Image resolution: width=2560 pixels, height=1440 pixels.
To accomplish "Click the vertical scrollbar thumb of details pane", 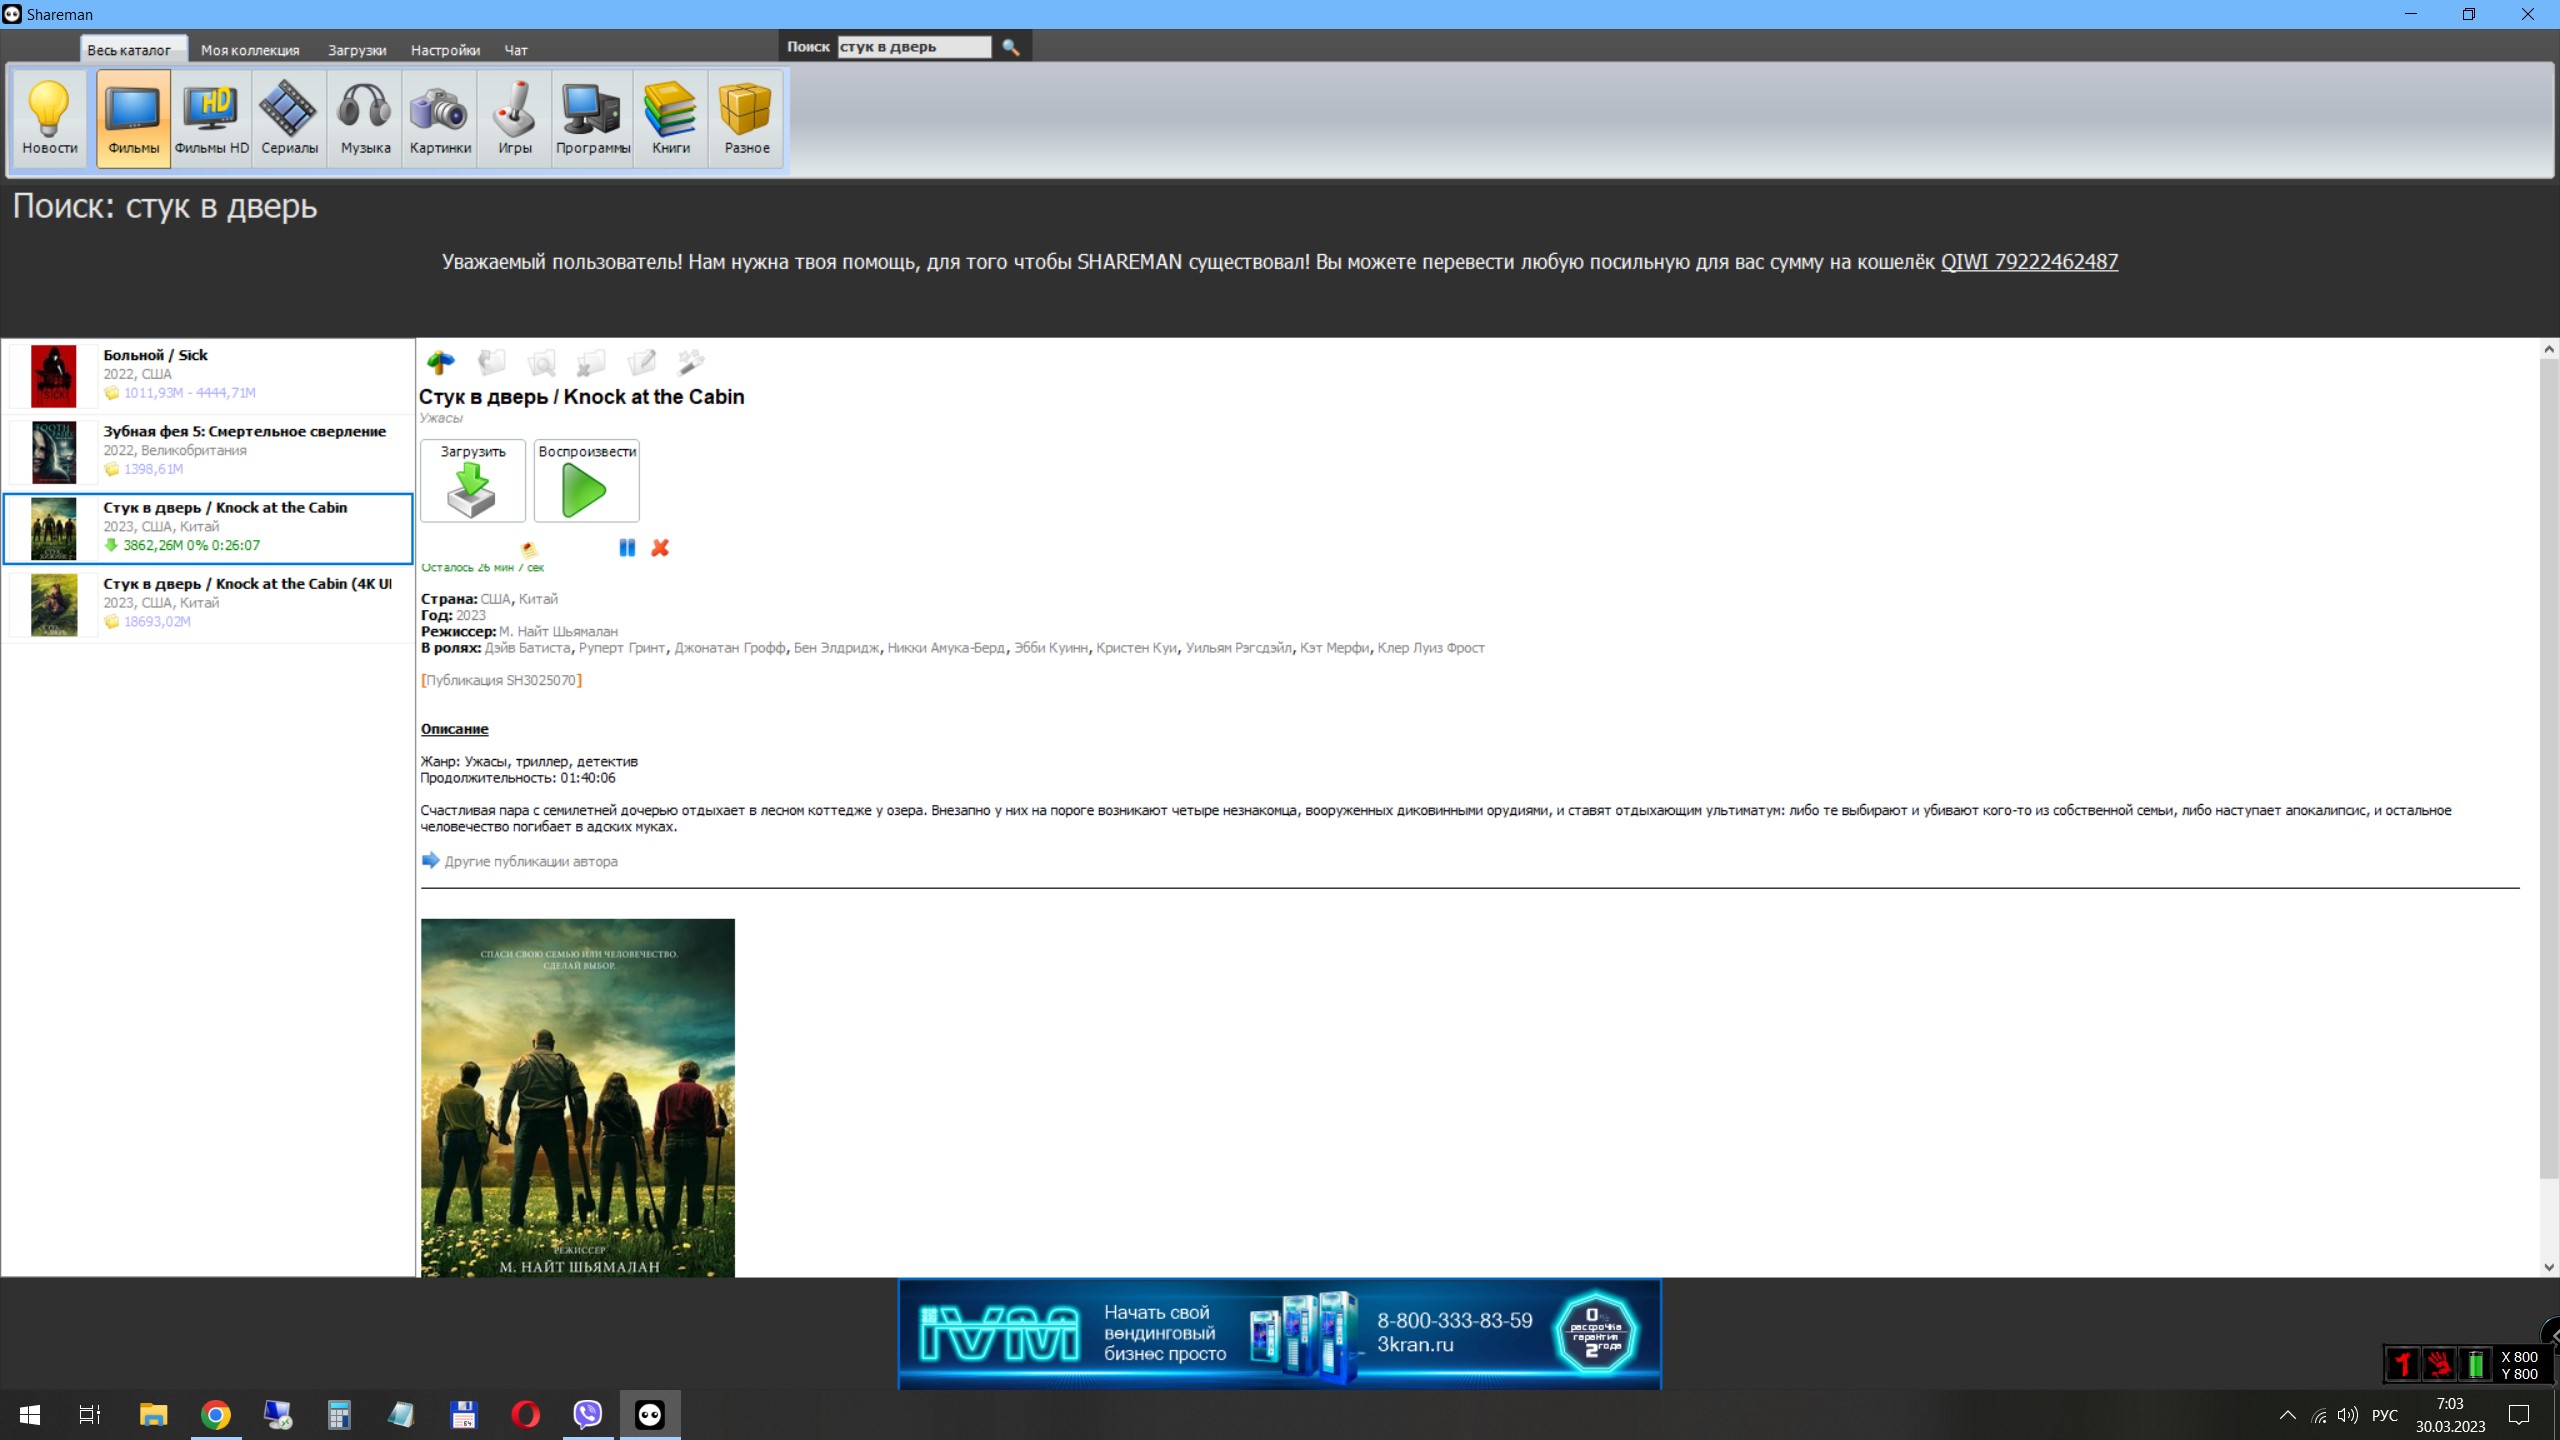I will 2549,768.
